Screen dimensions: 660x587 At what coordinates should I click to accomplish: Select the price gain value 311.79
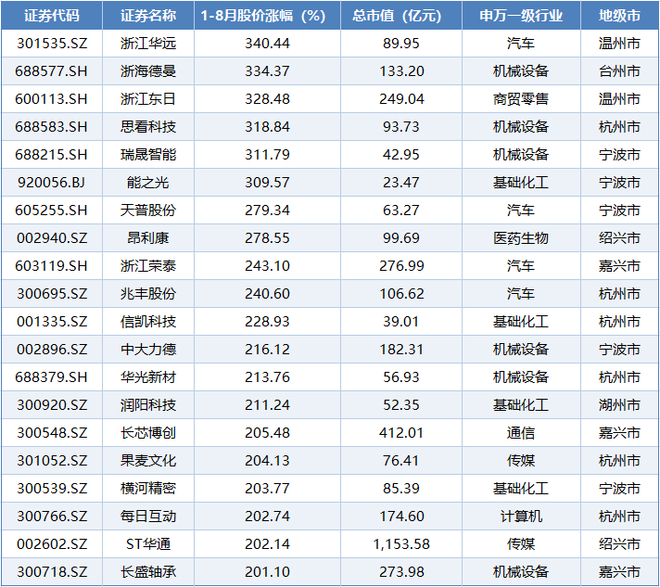click(x=263, y=155)
